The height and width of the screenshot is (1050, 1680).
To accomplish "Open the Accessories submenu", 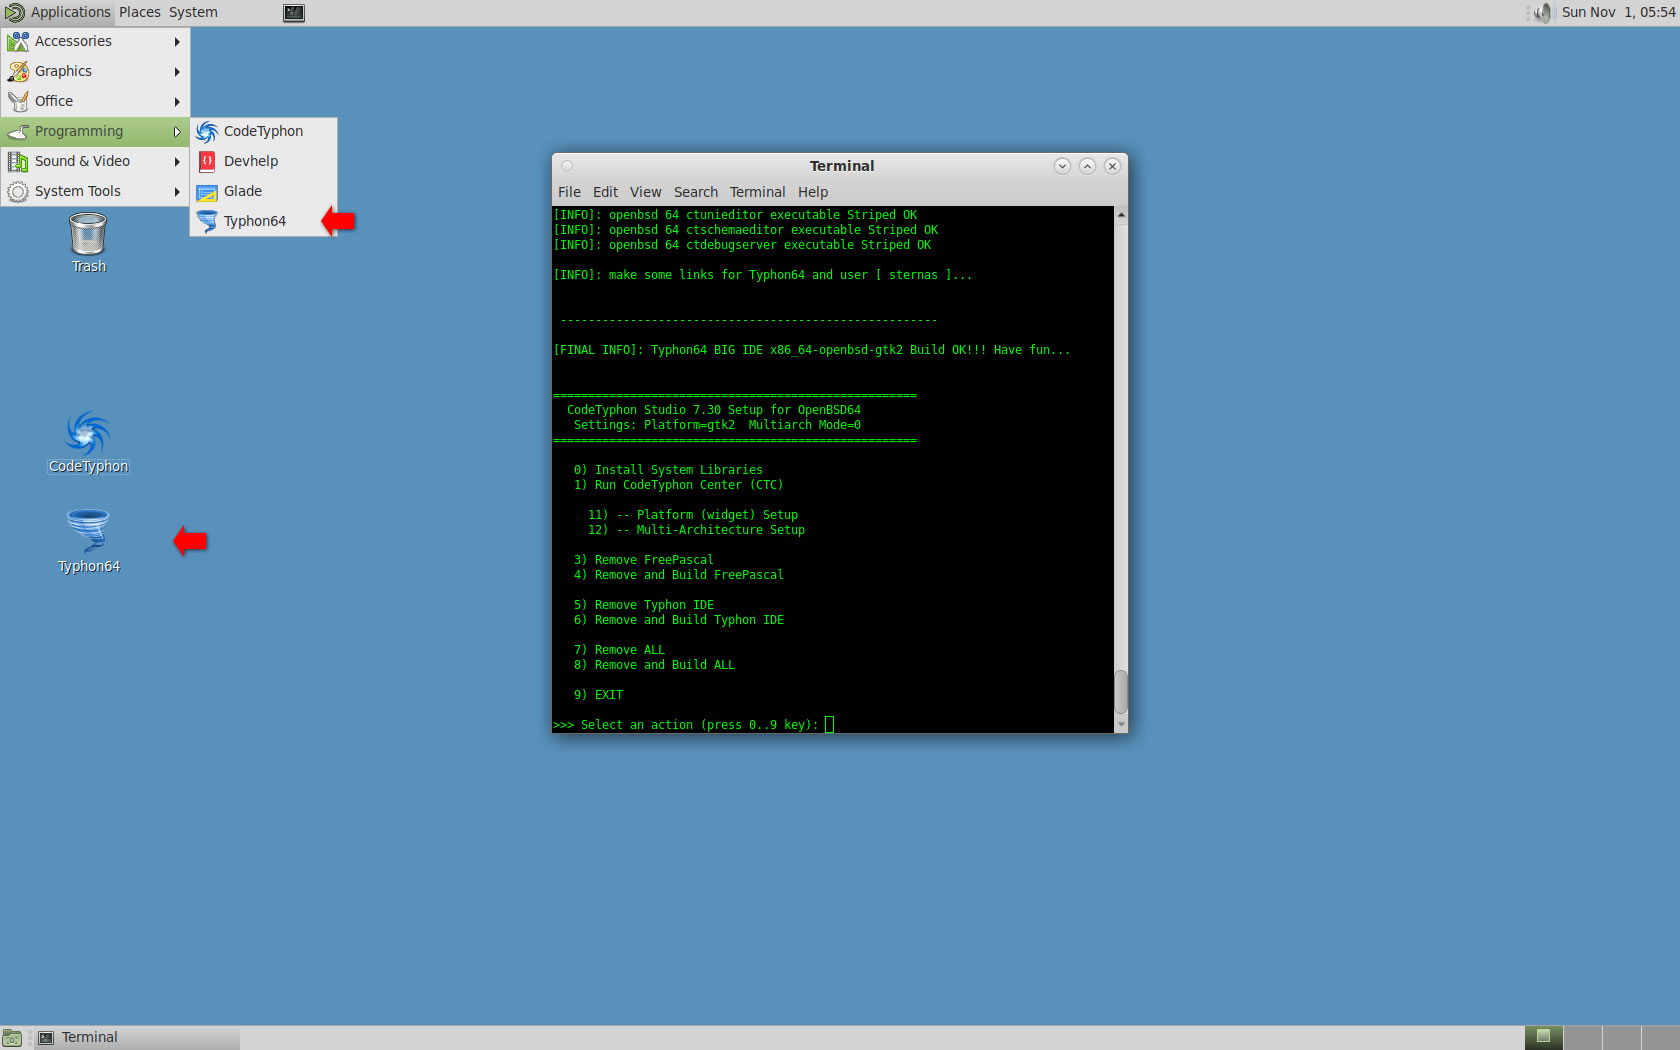I will [x=95, y=41].
